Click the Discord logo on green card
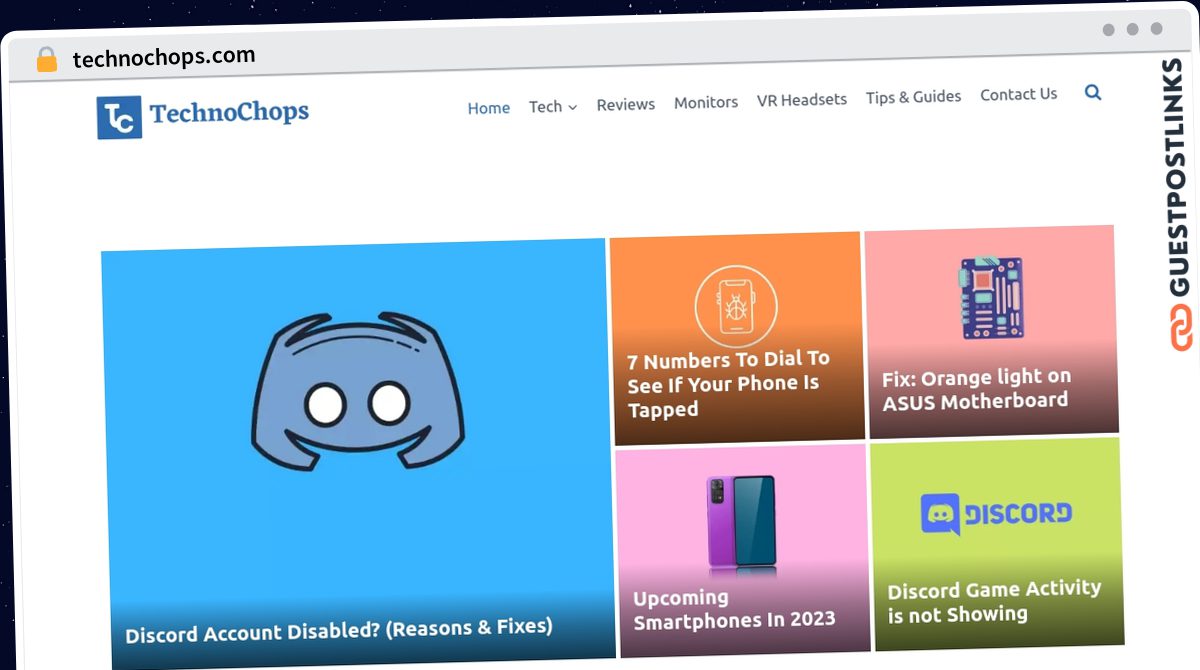 coord(996,514)
